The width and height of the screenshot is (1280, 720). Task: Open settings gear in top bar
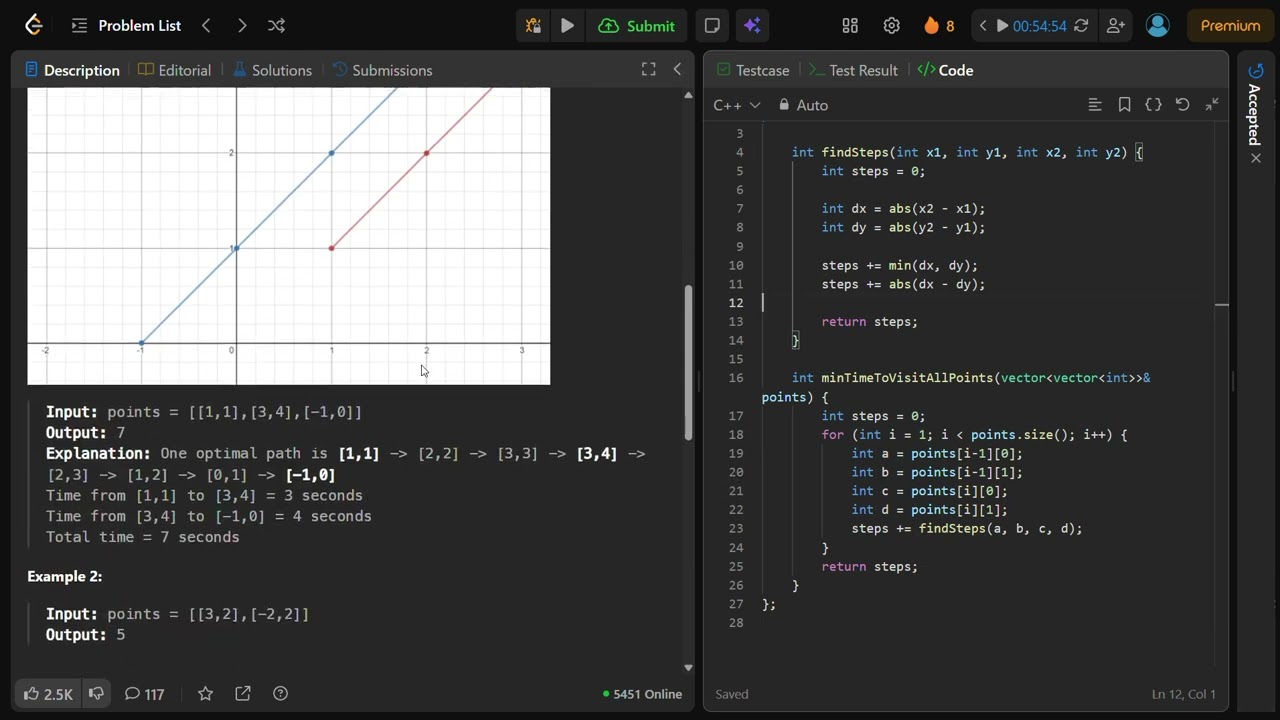891,26
